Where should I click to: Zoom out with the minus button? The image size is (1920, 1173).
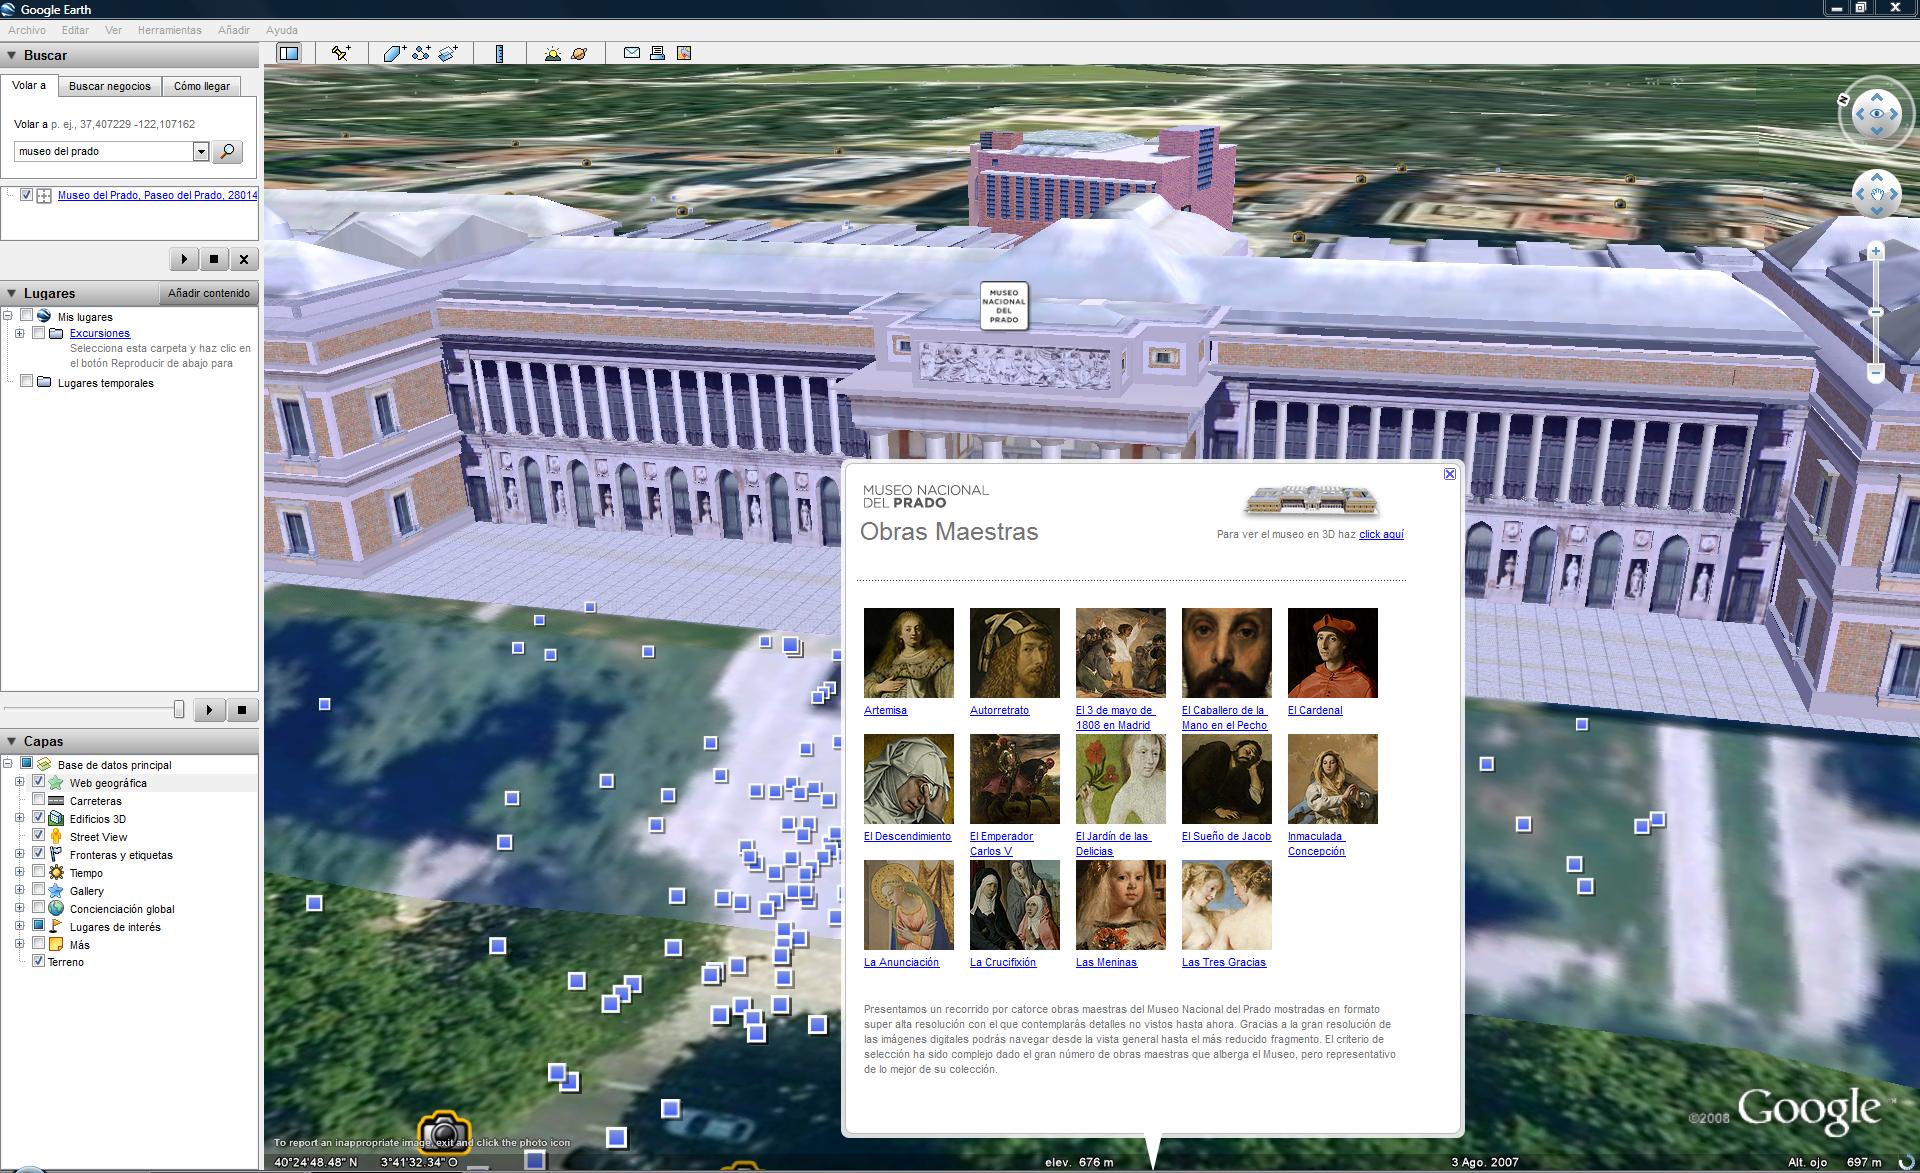[1876, 373]
